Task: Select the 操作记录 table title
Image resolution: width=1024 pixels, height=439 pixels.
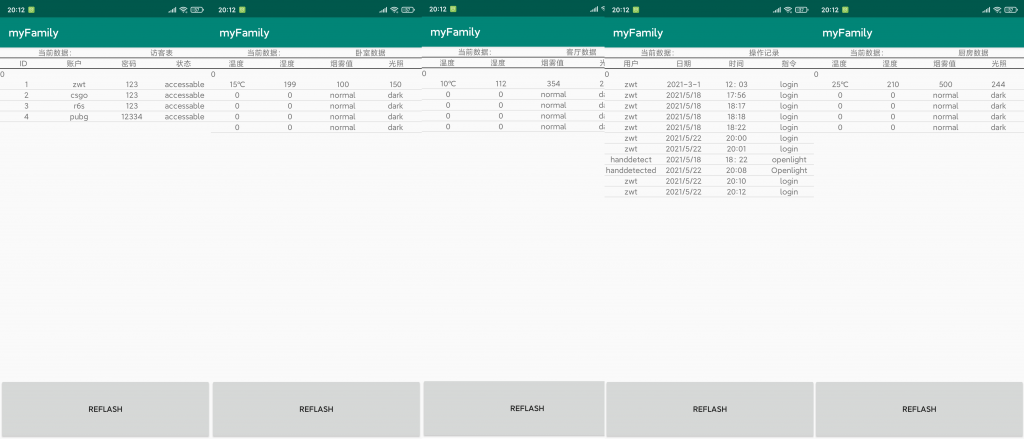Action: (x=763, y=53)
